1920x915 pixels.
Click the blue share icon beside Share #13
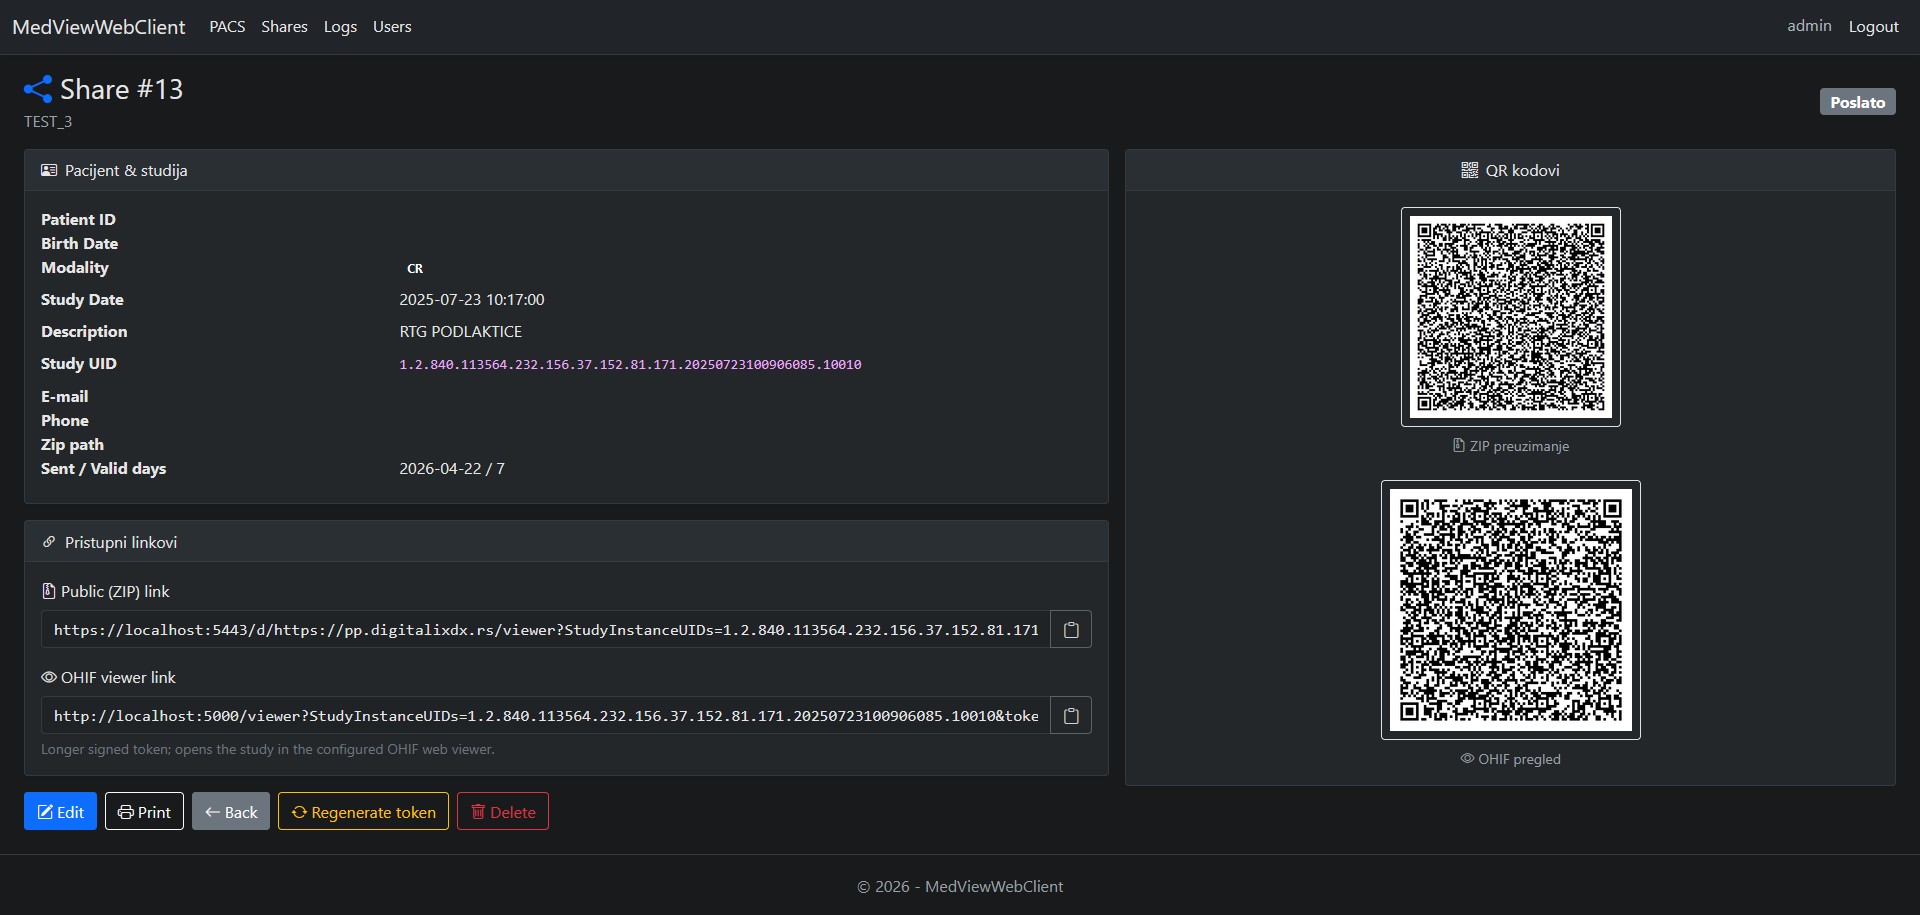[38, 89]
